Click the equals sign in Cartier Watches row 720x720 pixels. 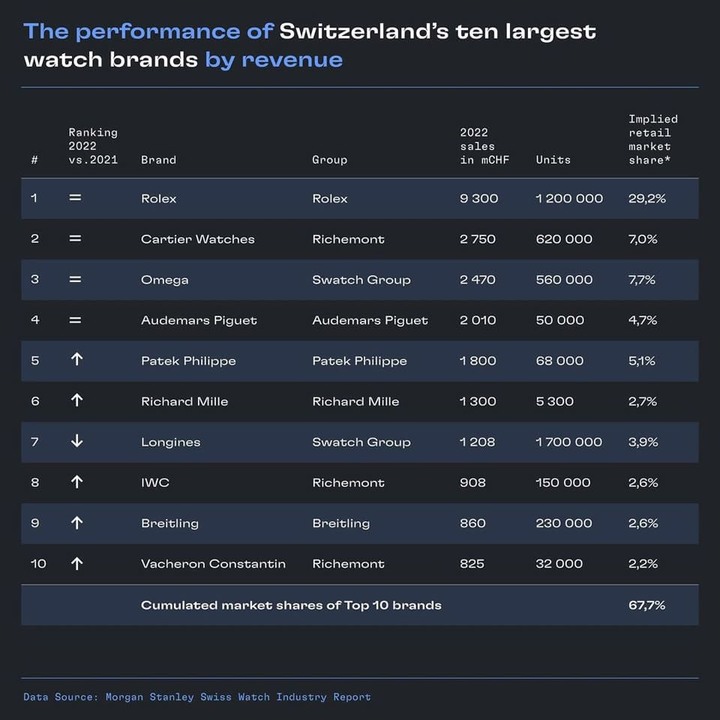(x=75, y=238)
